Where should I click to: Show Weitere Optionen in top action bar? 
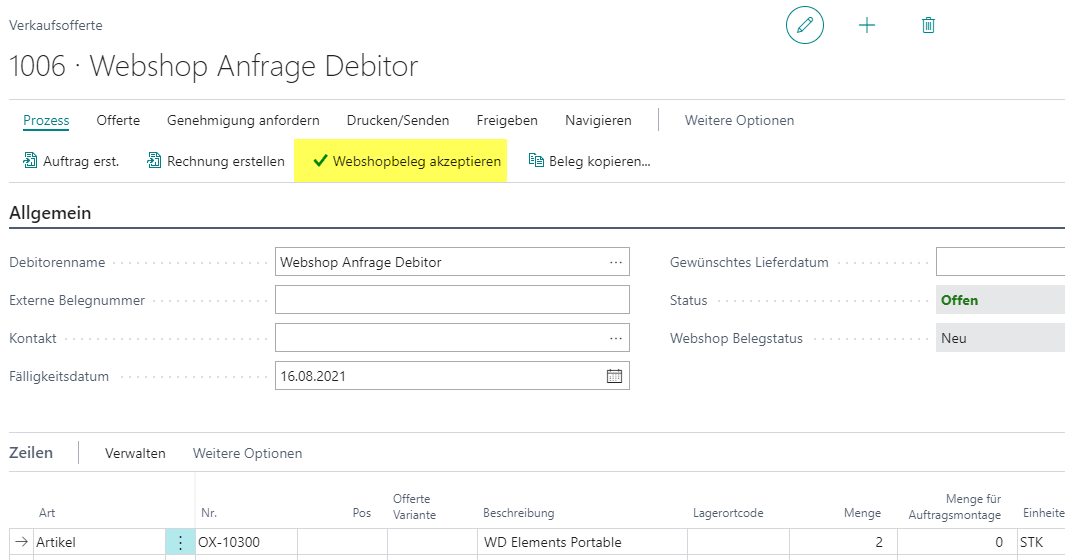[739, 120]
